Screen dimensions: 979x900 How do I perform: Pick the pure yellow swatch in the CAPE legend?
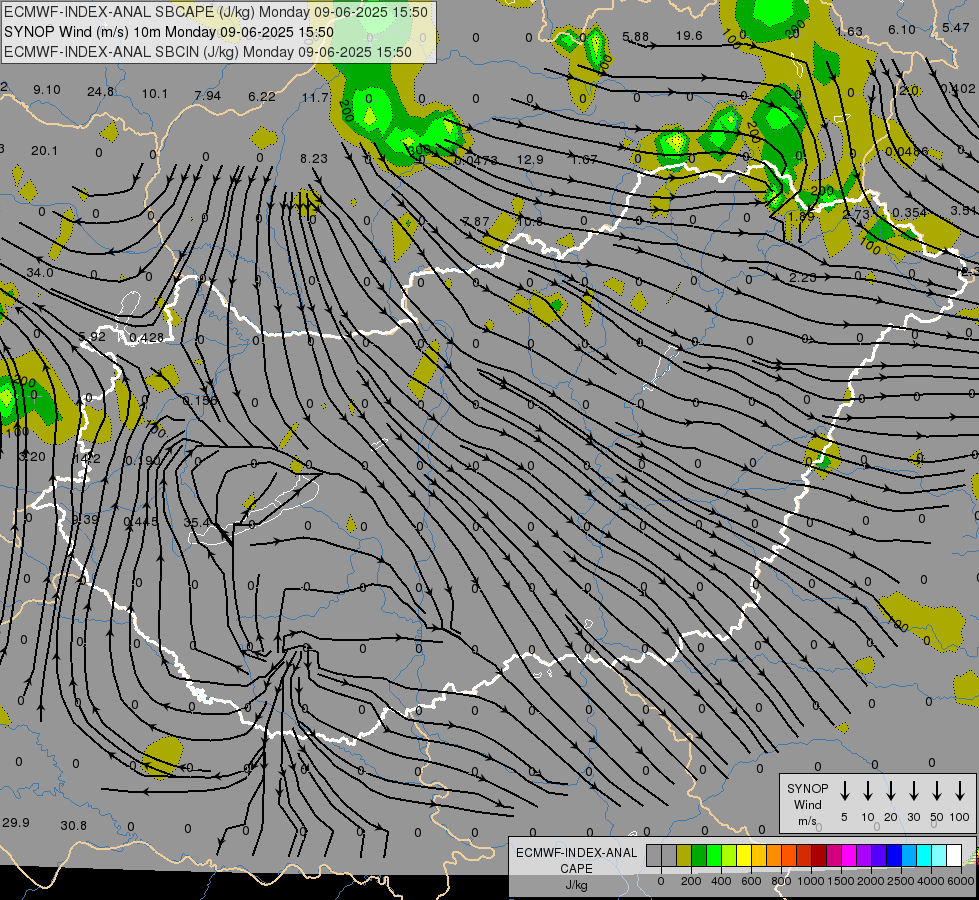[744, 856]
